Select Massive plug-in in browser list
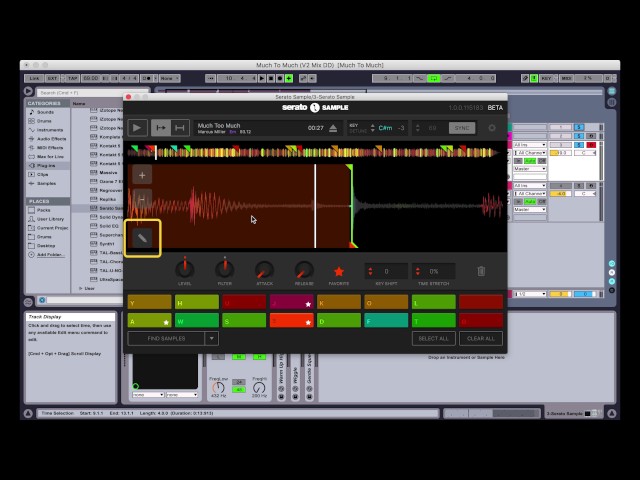Viewport: 640px width, 480px height. 108,173
